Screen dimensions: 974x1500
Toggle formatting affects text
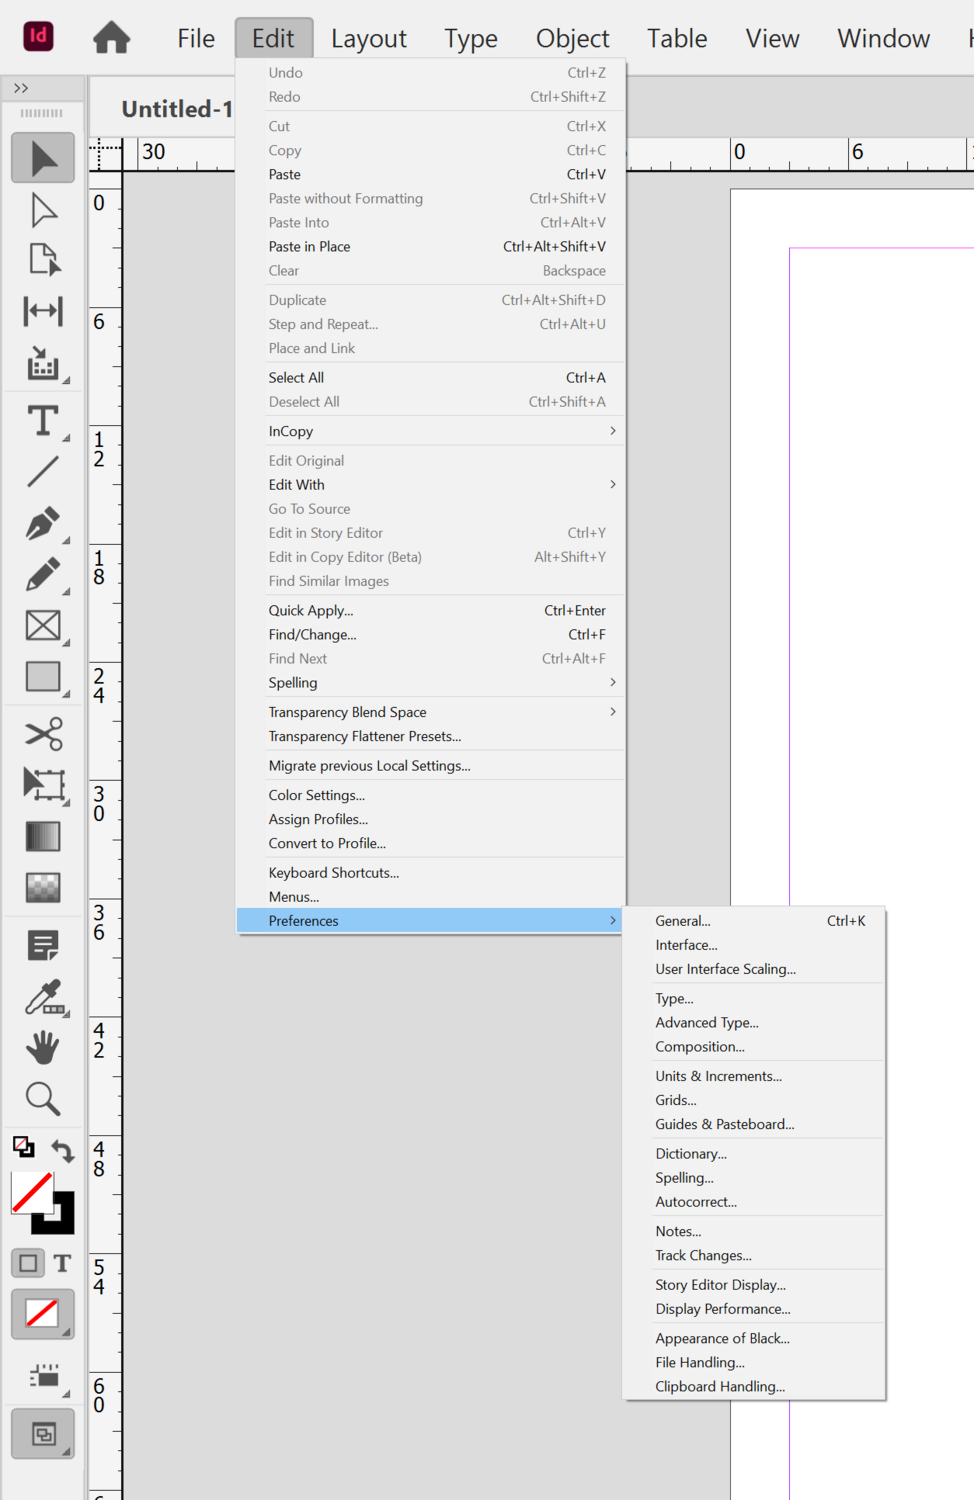(62, 1263)
